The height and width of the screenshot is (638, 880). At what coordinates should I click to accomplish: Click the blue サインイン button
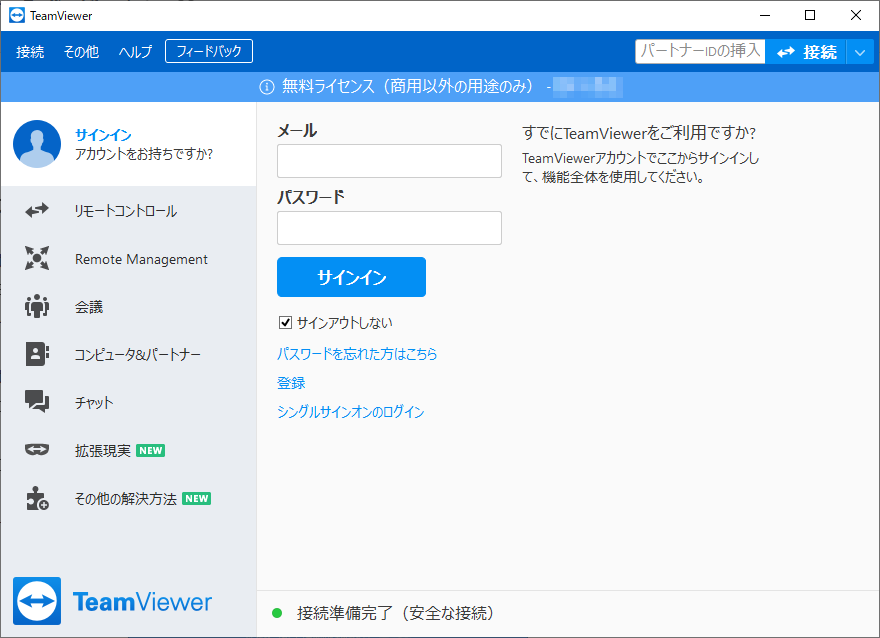click(x=351, y=277)
